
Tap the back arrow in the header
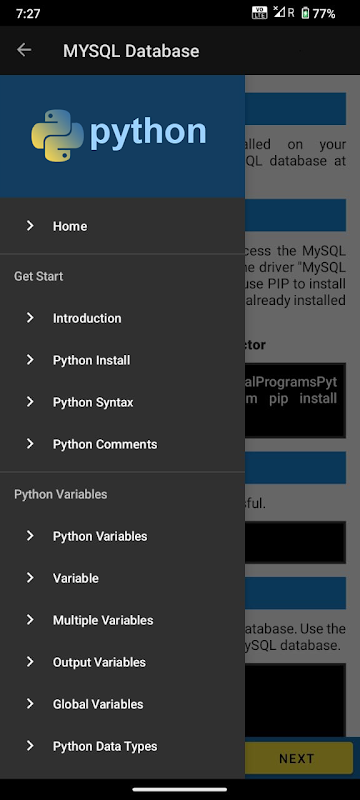[24, 50]
